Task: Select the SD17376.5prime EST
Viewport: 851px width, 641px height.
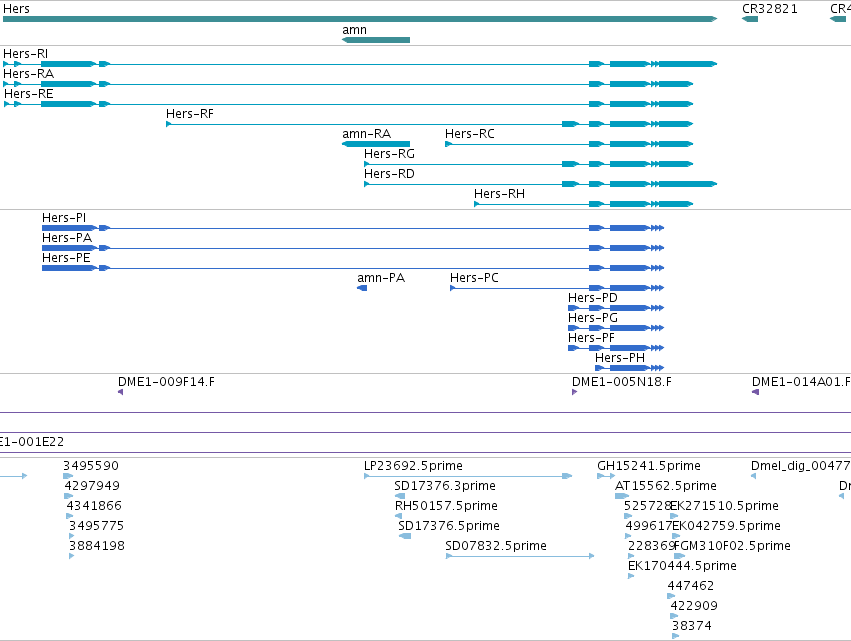Action: (405, 536)
